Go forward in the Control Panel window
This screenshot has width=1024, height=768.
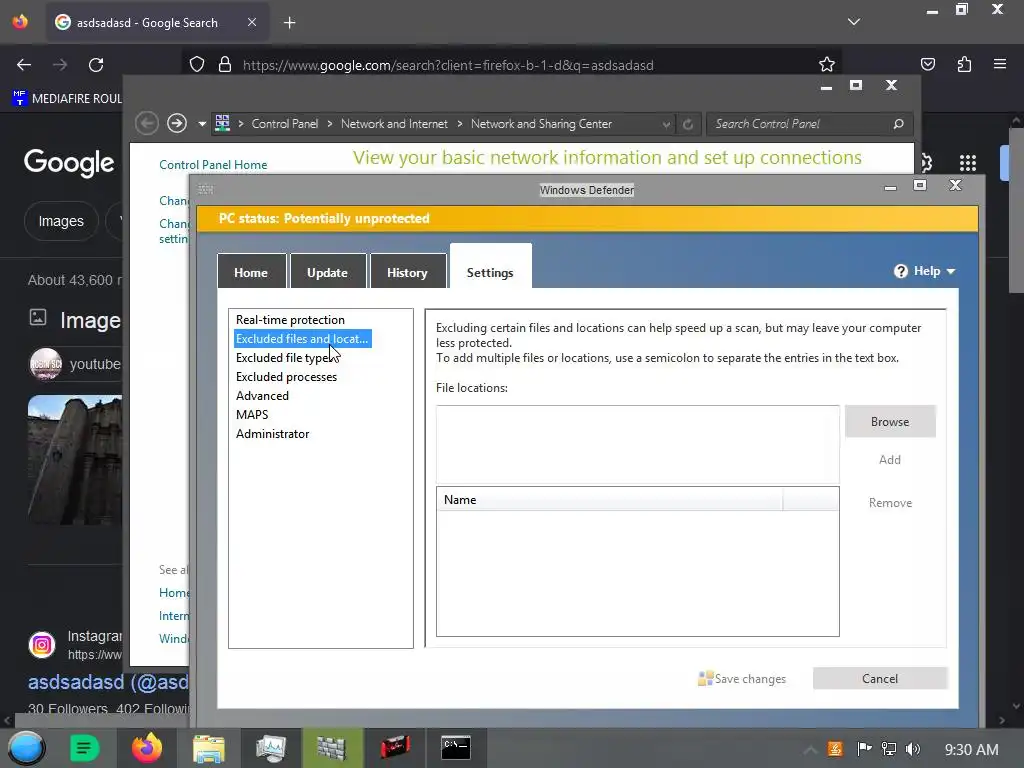point(176,123)
